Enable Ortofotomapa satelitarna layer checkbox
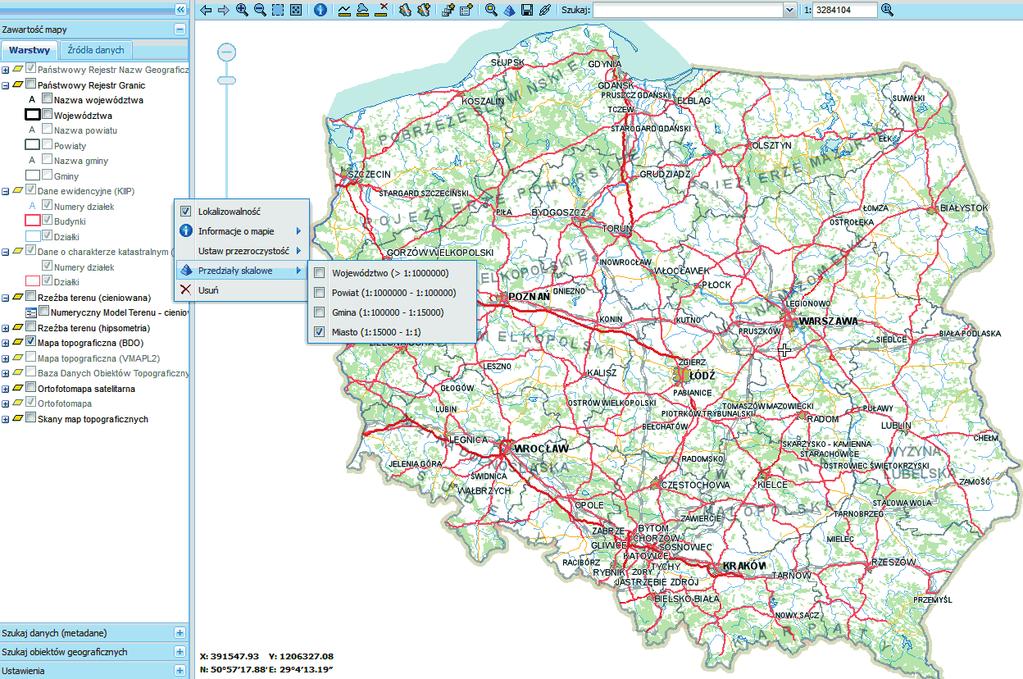 31,387
